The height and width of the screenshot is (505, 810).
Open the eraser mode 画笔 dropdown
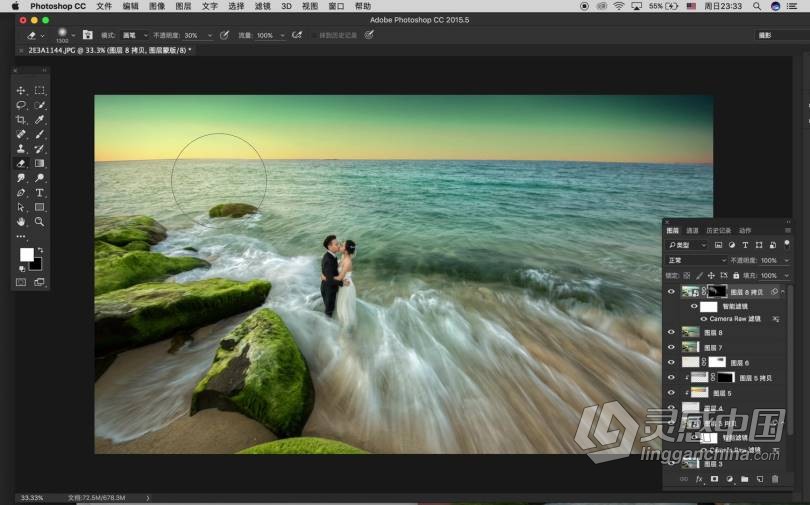click(x=135, y=35)
